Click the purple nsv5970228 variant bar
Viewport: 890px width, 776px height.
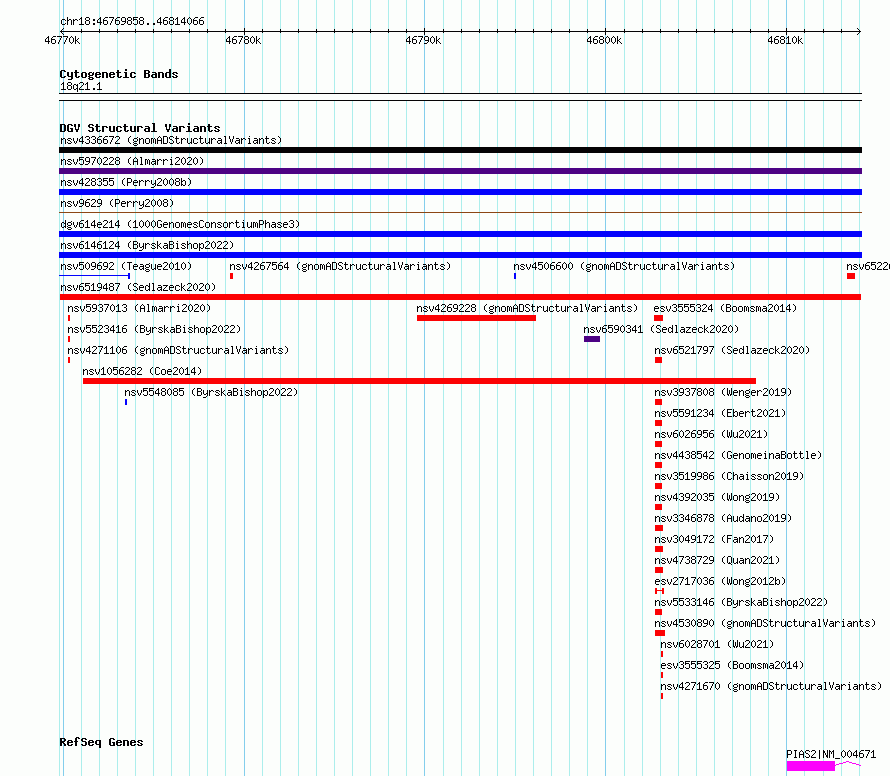tap(460, 171)
